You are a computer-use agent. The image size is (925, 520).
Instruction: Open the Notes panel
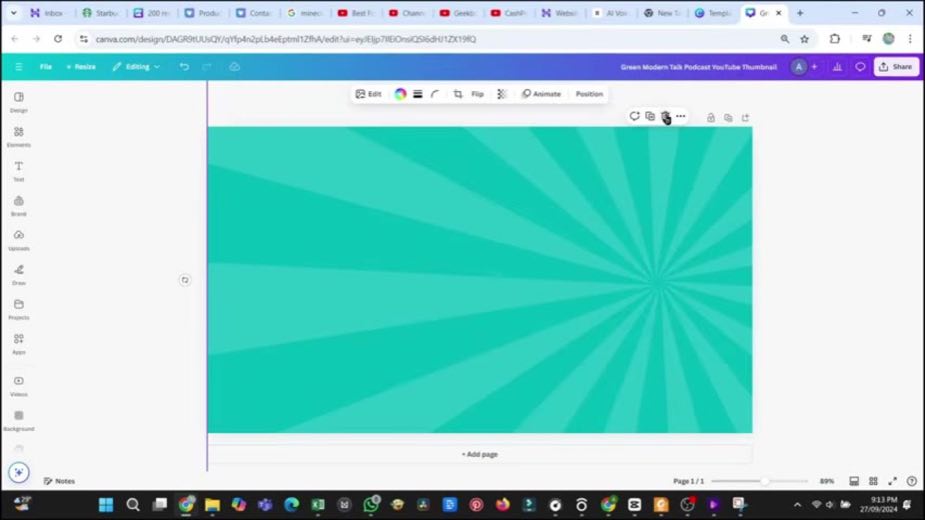pyautogui.click(x=60, y=481)
